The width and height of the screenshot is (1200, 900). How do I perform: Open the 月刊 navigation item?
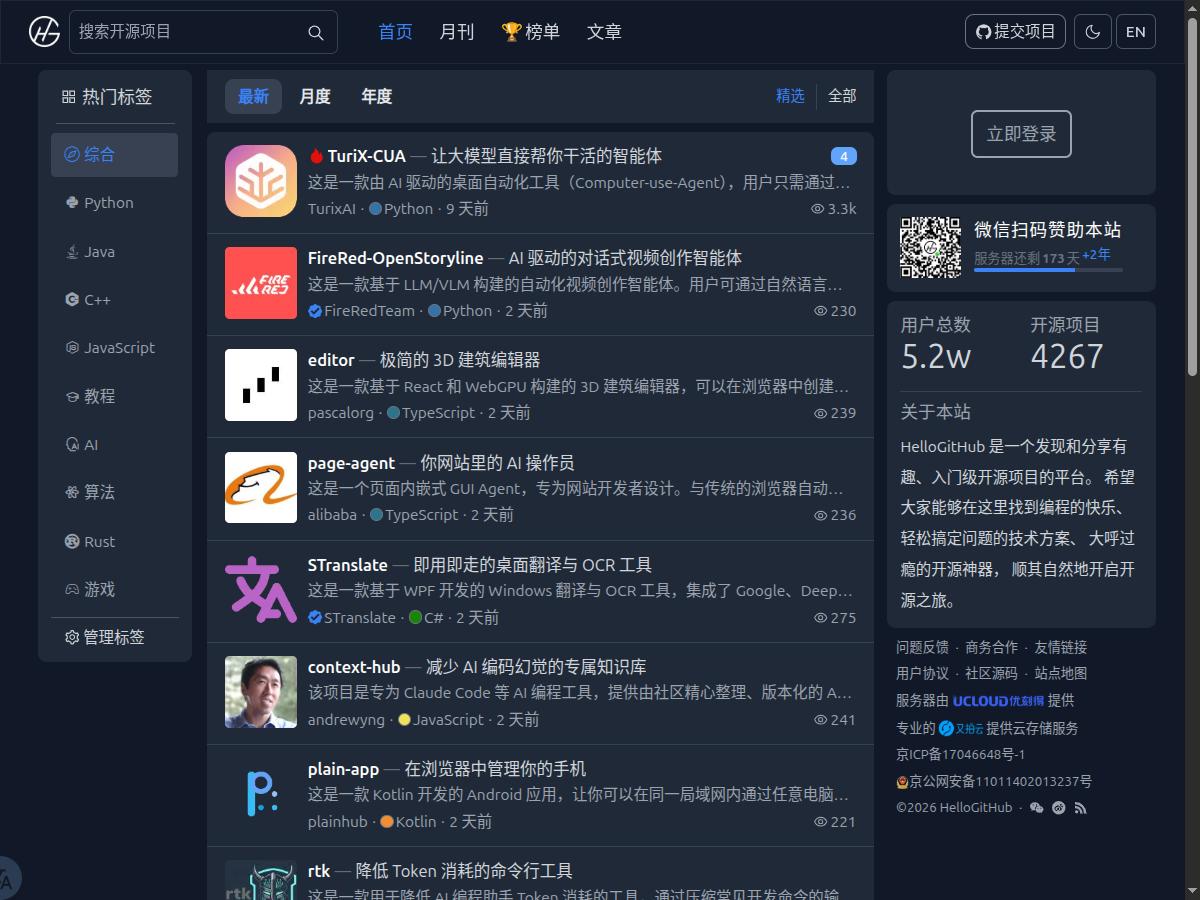click(456, 32)
